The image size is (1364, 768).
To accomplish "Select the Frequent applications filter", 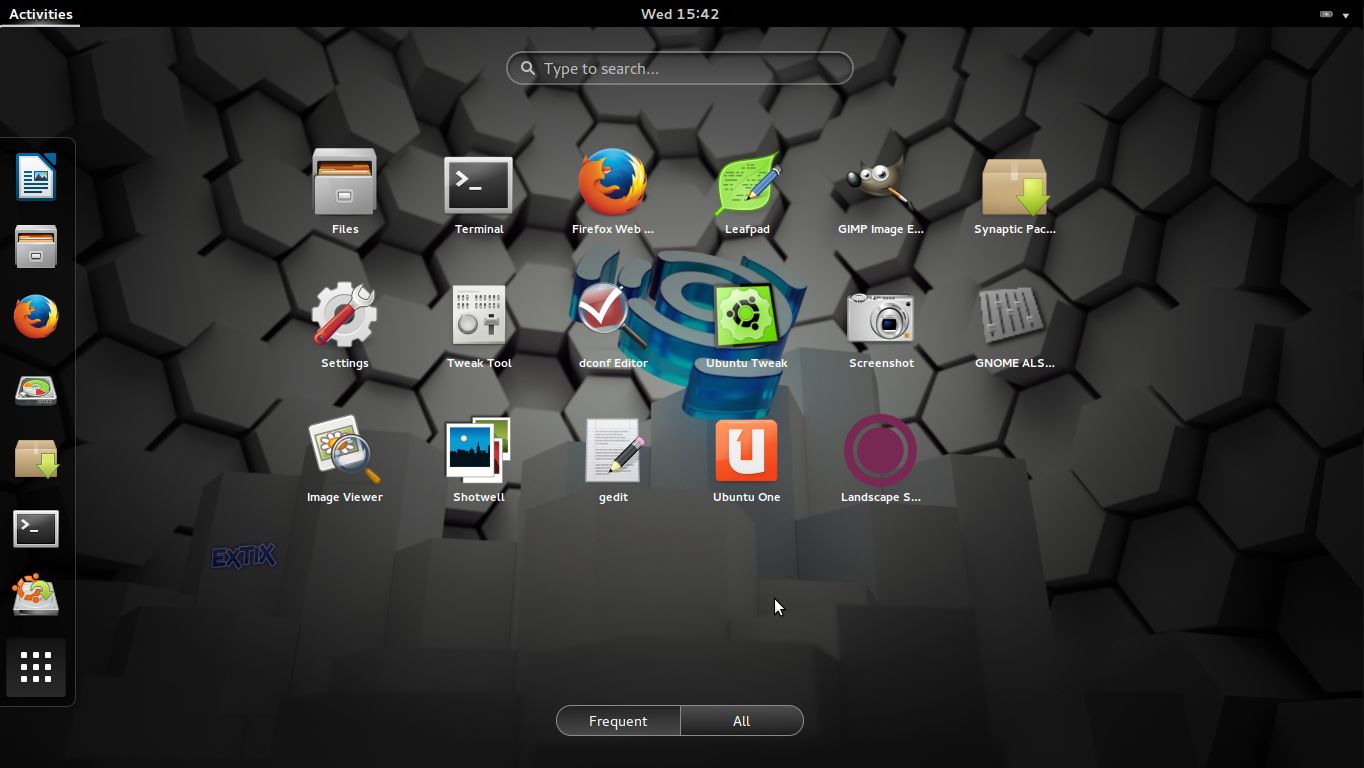I will 618,720.
